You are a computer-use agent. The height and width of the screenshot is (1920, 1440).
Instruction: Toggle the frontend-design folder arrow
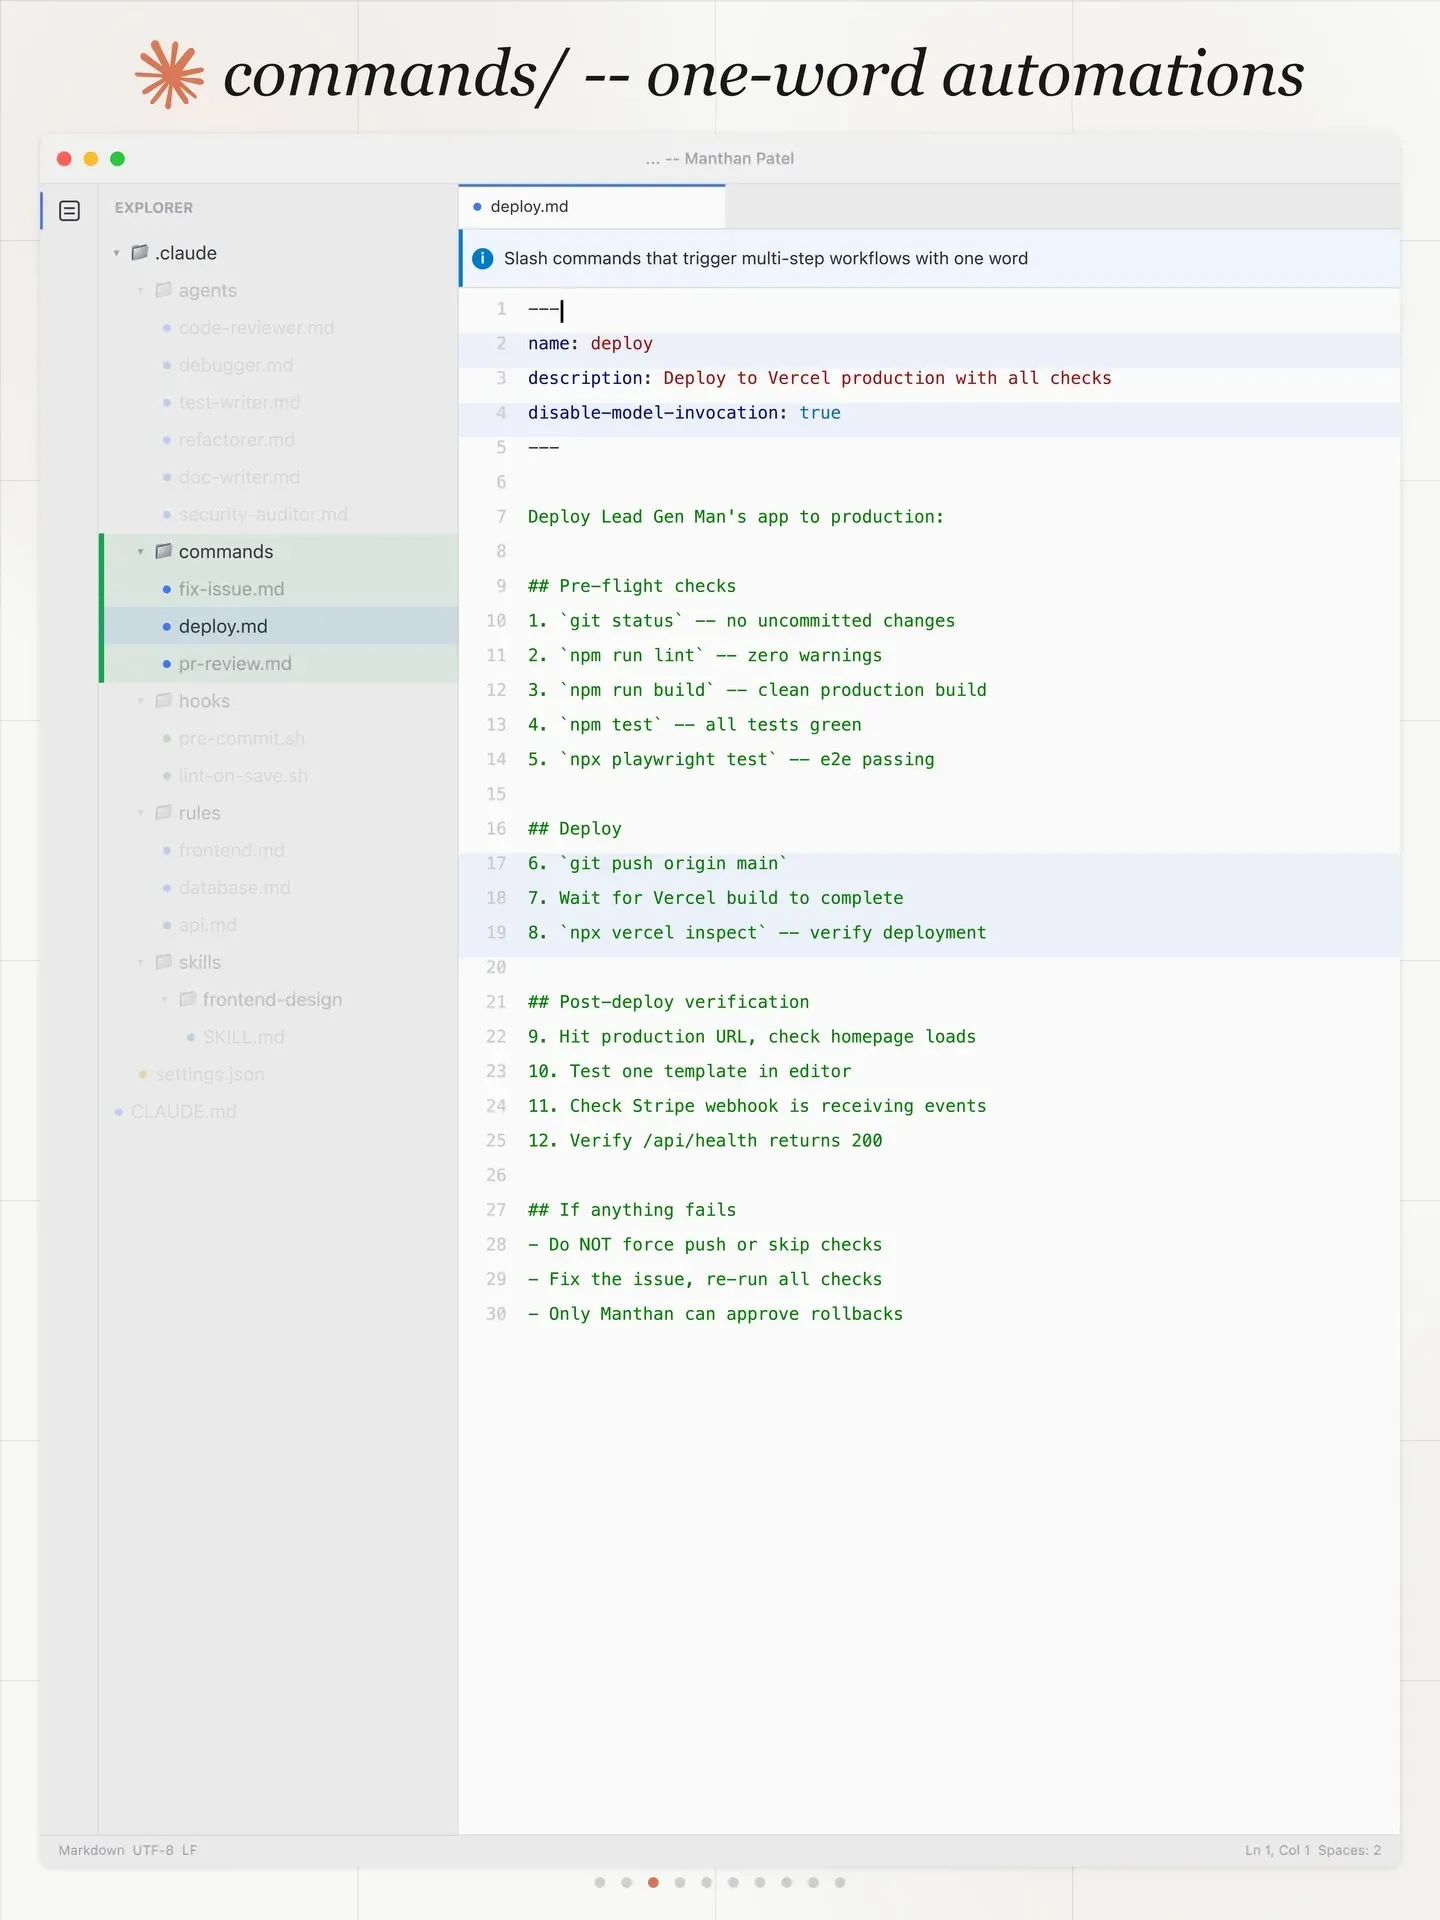coord(165,1000)
